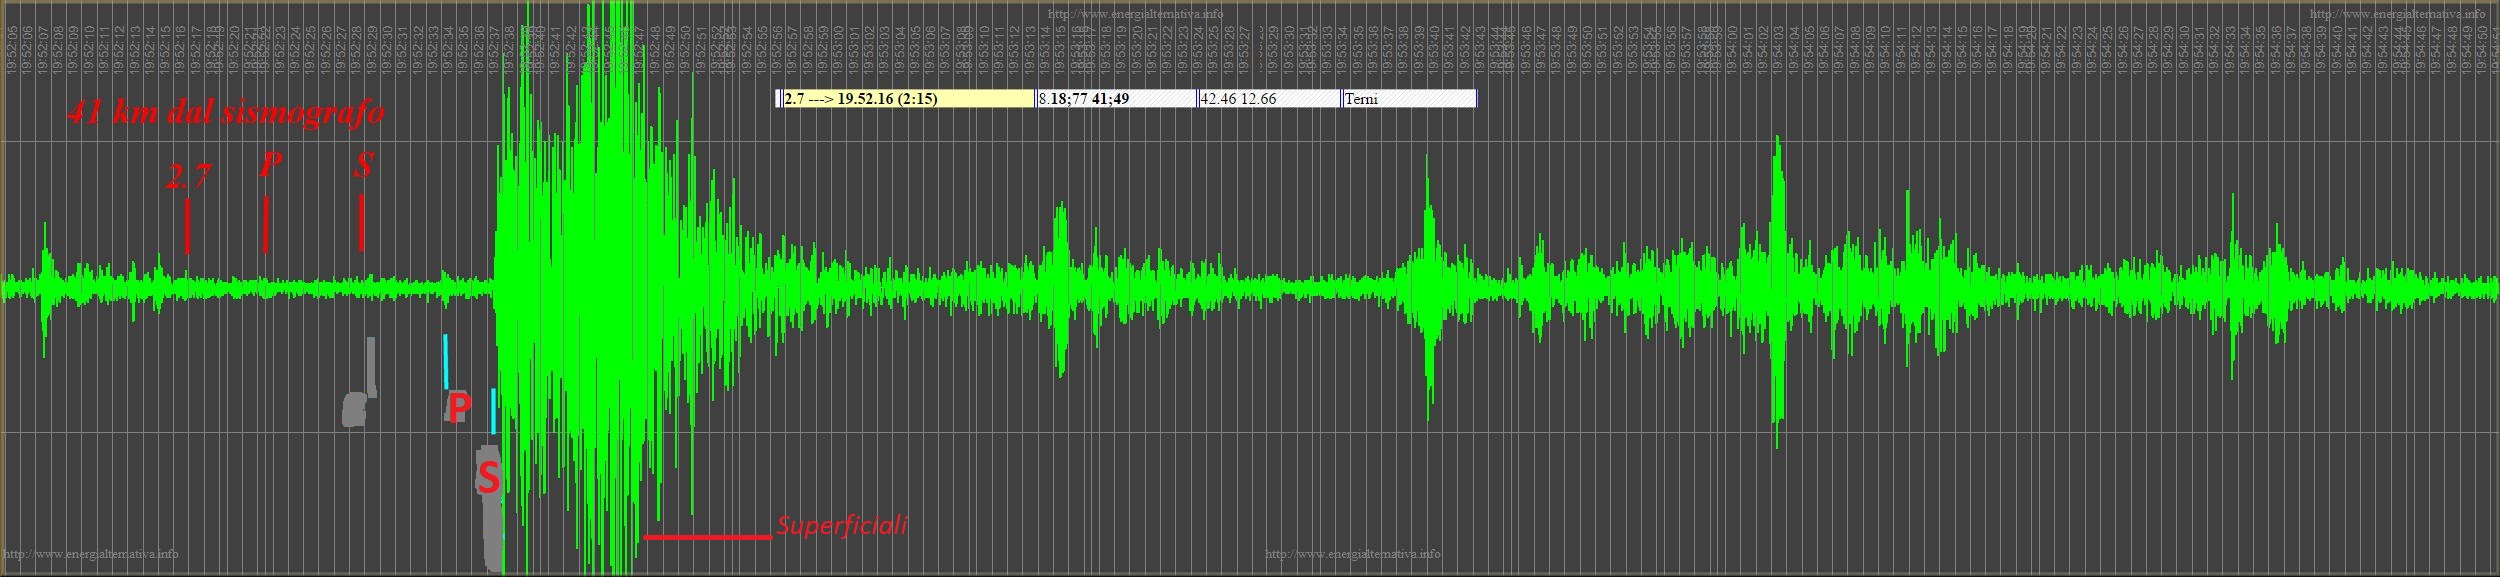Click the time label 19:53:20

tap(1136, 50)
